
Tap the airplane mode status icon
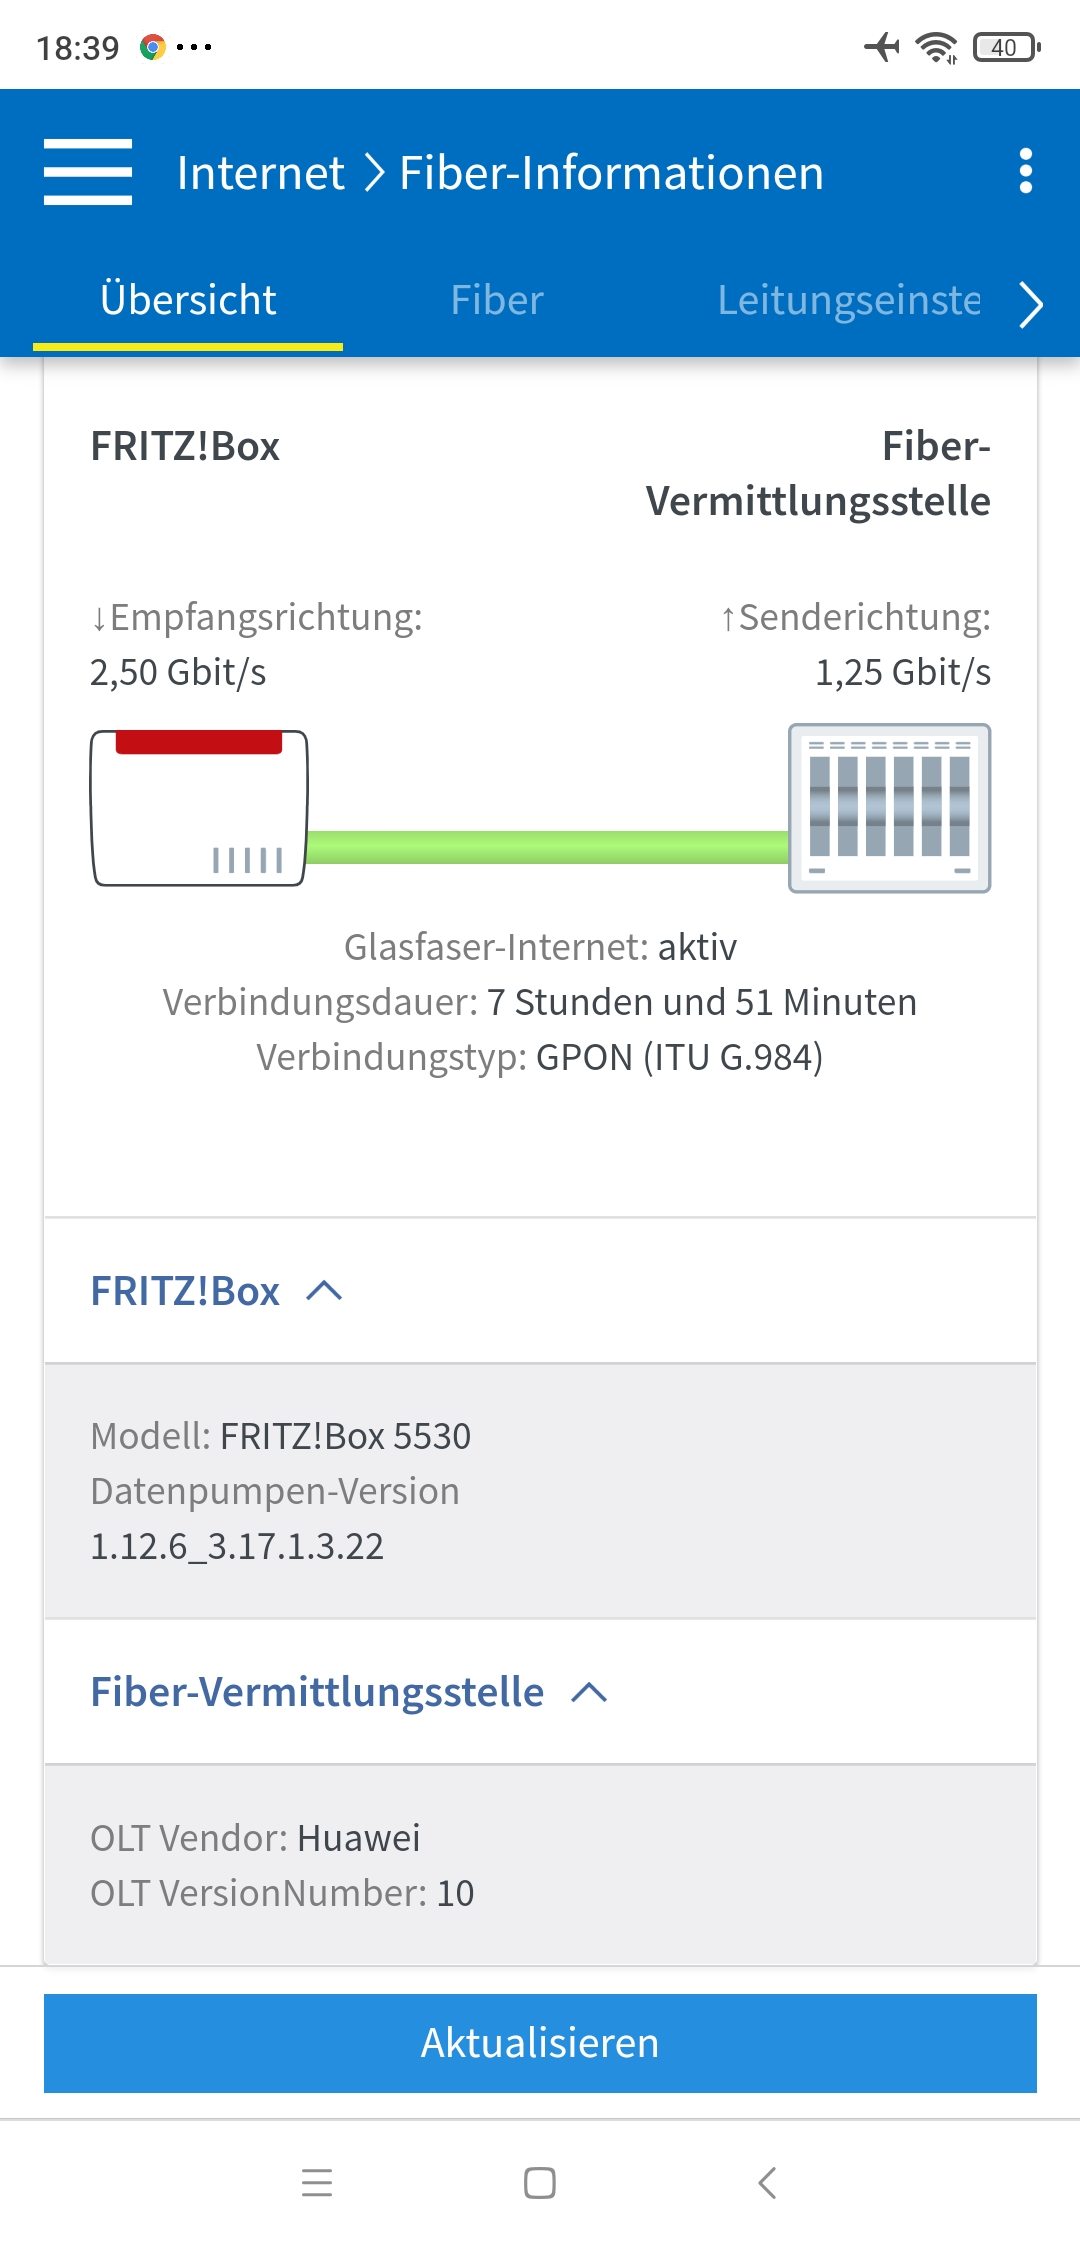(882, 46)
